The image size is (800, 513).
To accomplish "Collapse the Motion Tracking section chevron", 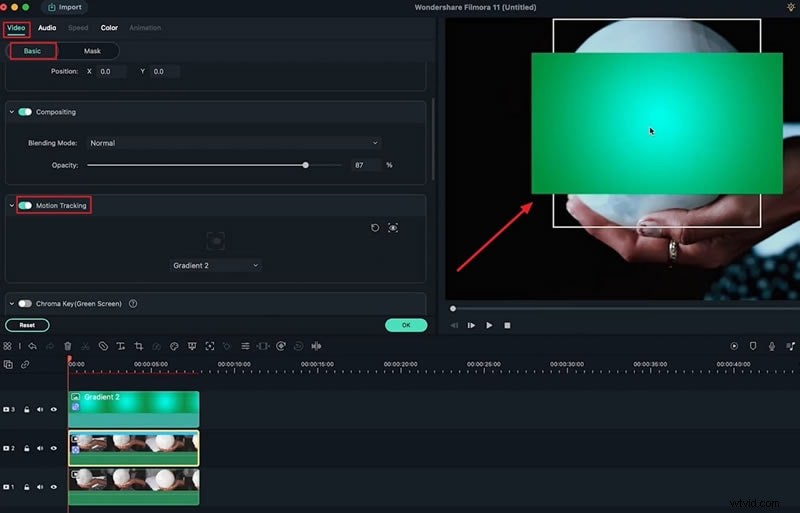I will point(12,205).
